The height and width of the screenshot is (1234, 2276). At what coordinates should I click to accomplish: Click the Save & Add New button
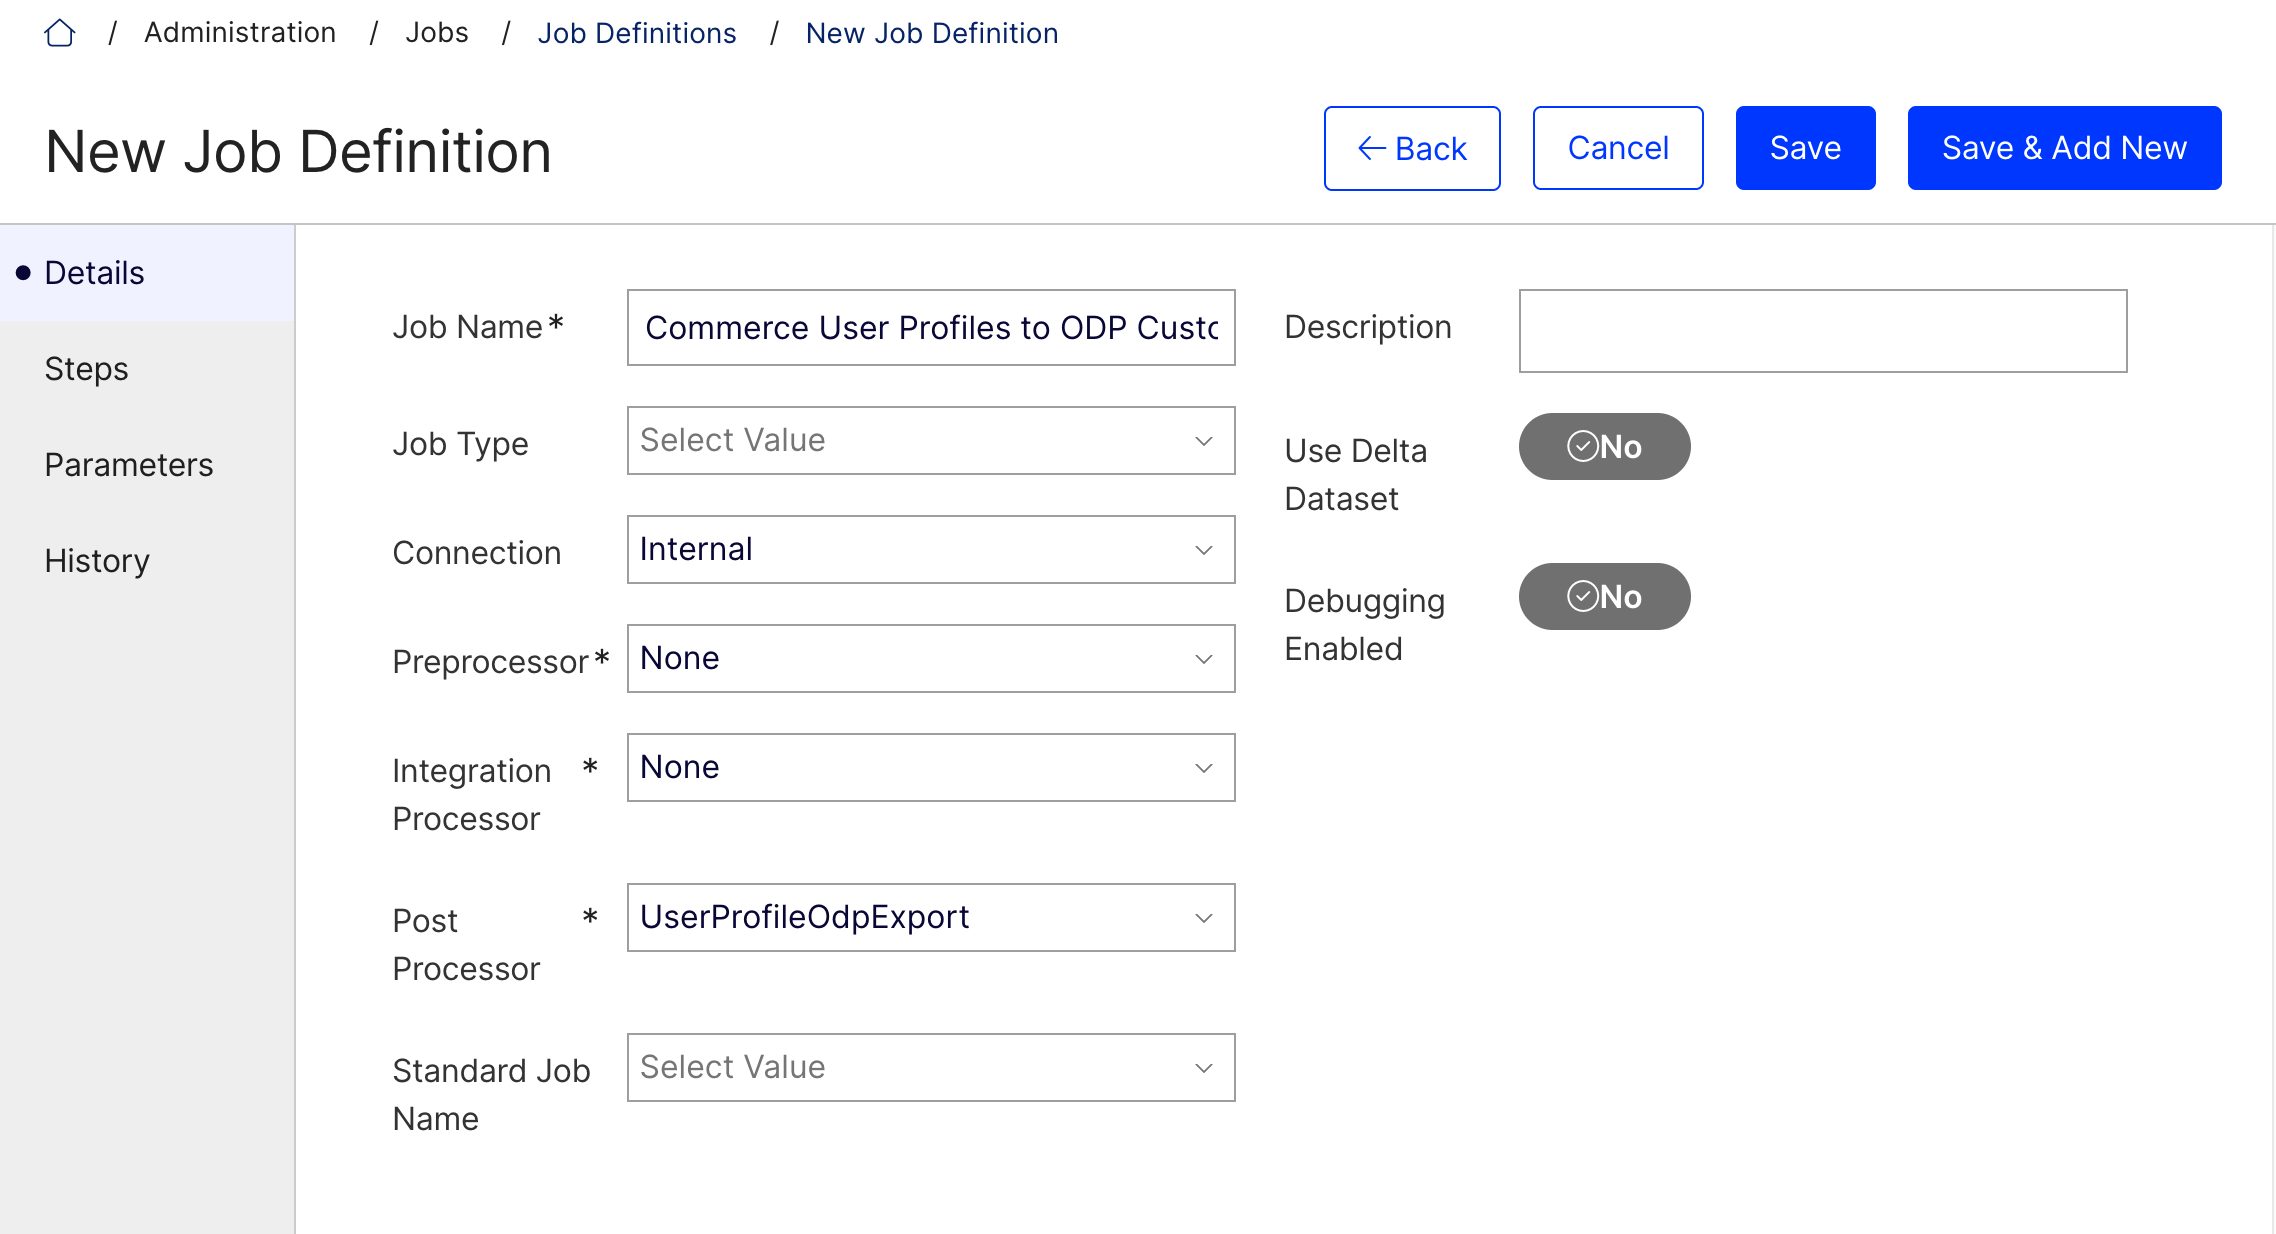[2063, 147]
